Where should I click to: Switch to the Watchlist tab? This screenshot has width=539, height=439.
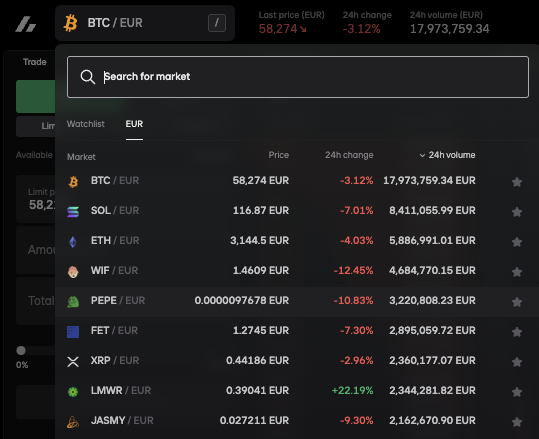[x=86, y=124]
